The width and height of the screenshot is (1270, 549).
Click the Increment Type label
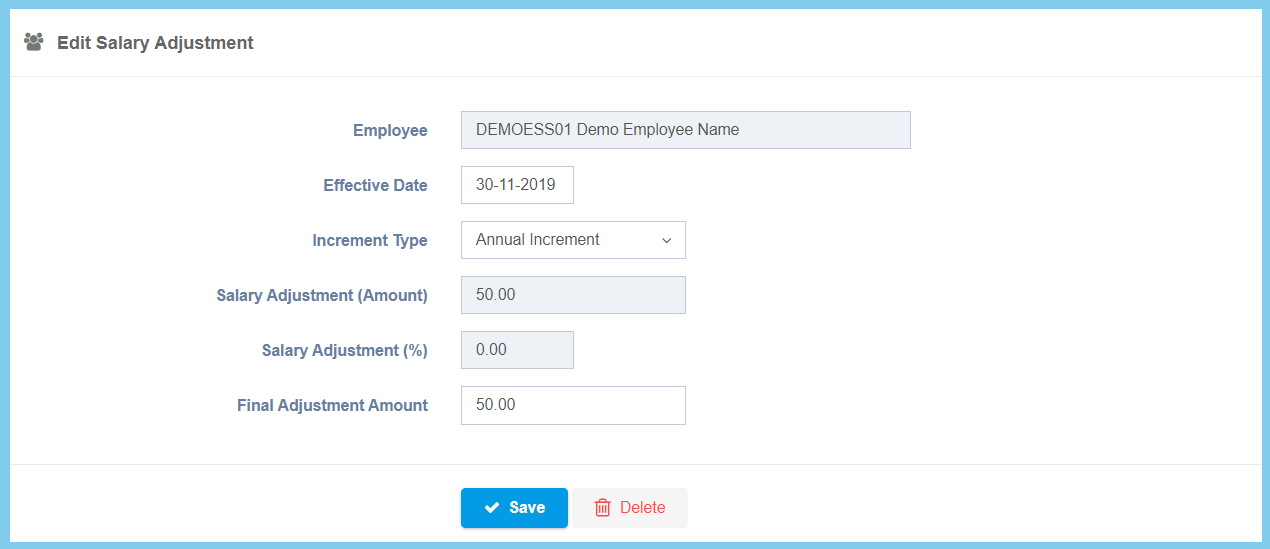(x=370, y=241)
